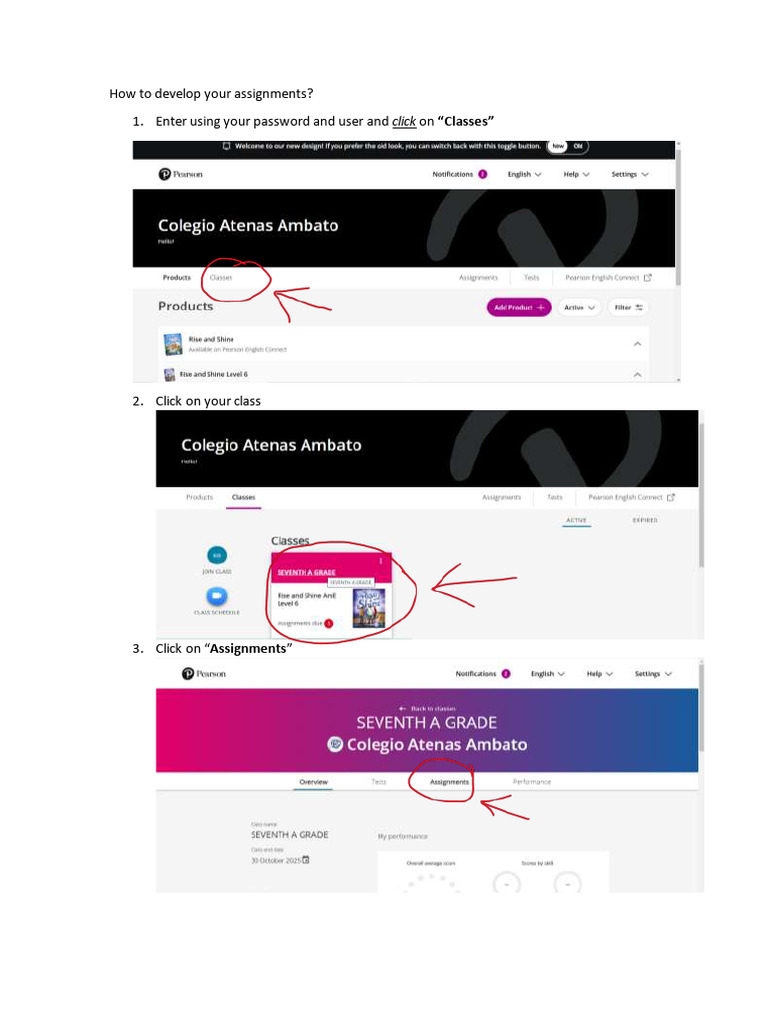The height and width of the screenshot is (1024, 768).
Task: Click the calendar icon next to 30 October 2025
Action: click(x=306, y=860)
